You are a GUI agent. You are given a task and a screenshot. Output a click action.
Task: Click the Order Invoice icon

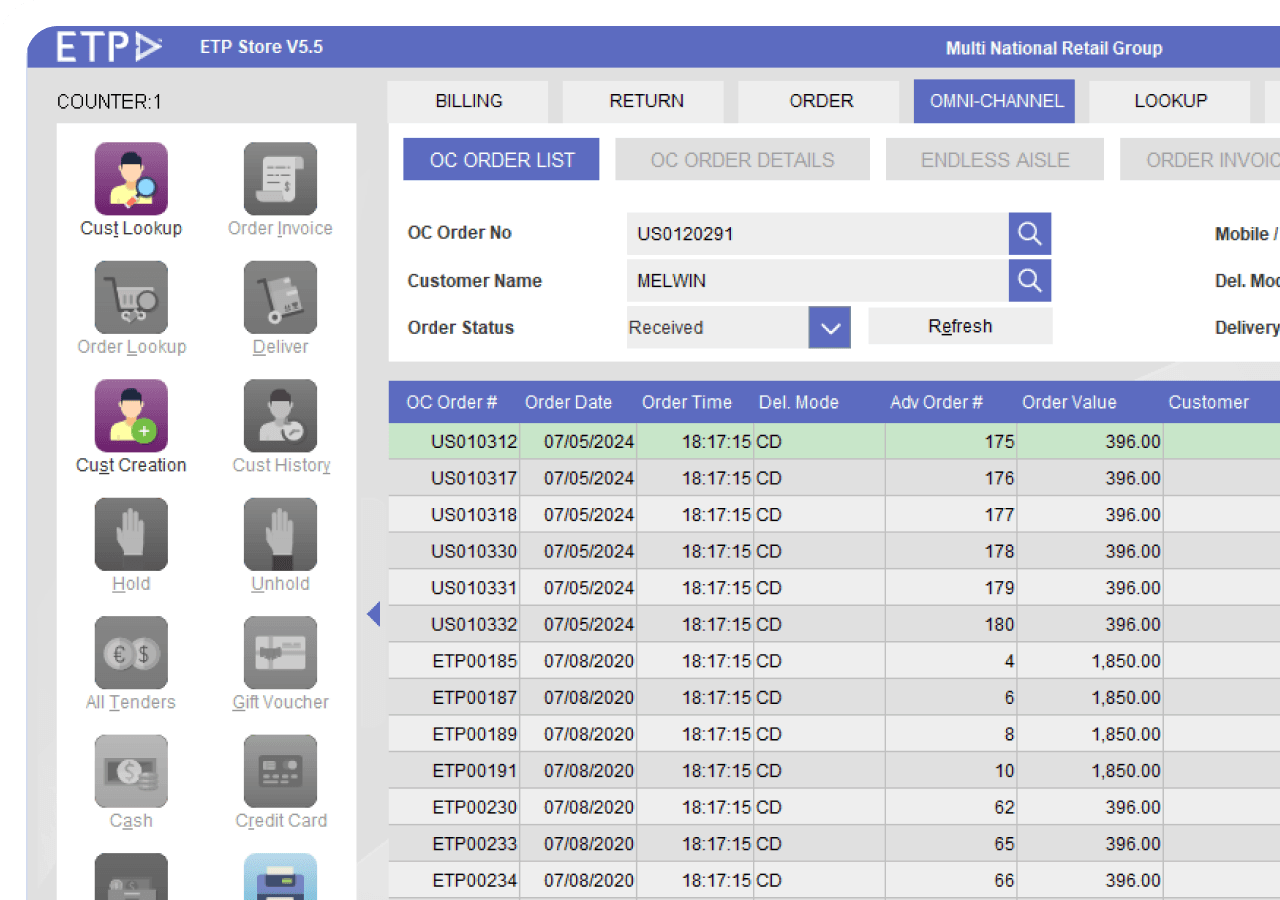(280, 180)
